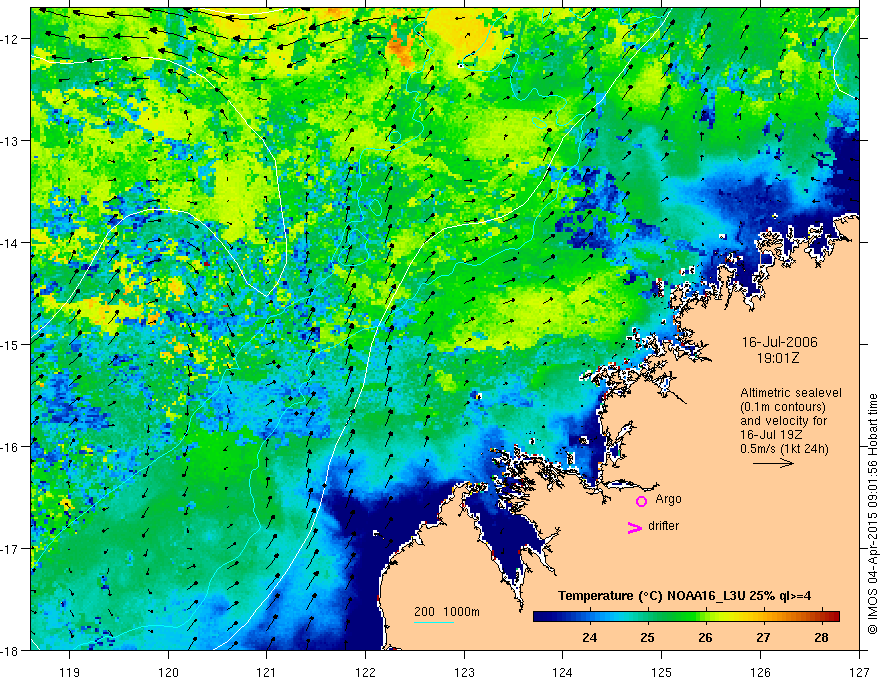Click longitude label 119 on bottom axis
880x680 pixels.
[x=70, y=672]
